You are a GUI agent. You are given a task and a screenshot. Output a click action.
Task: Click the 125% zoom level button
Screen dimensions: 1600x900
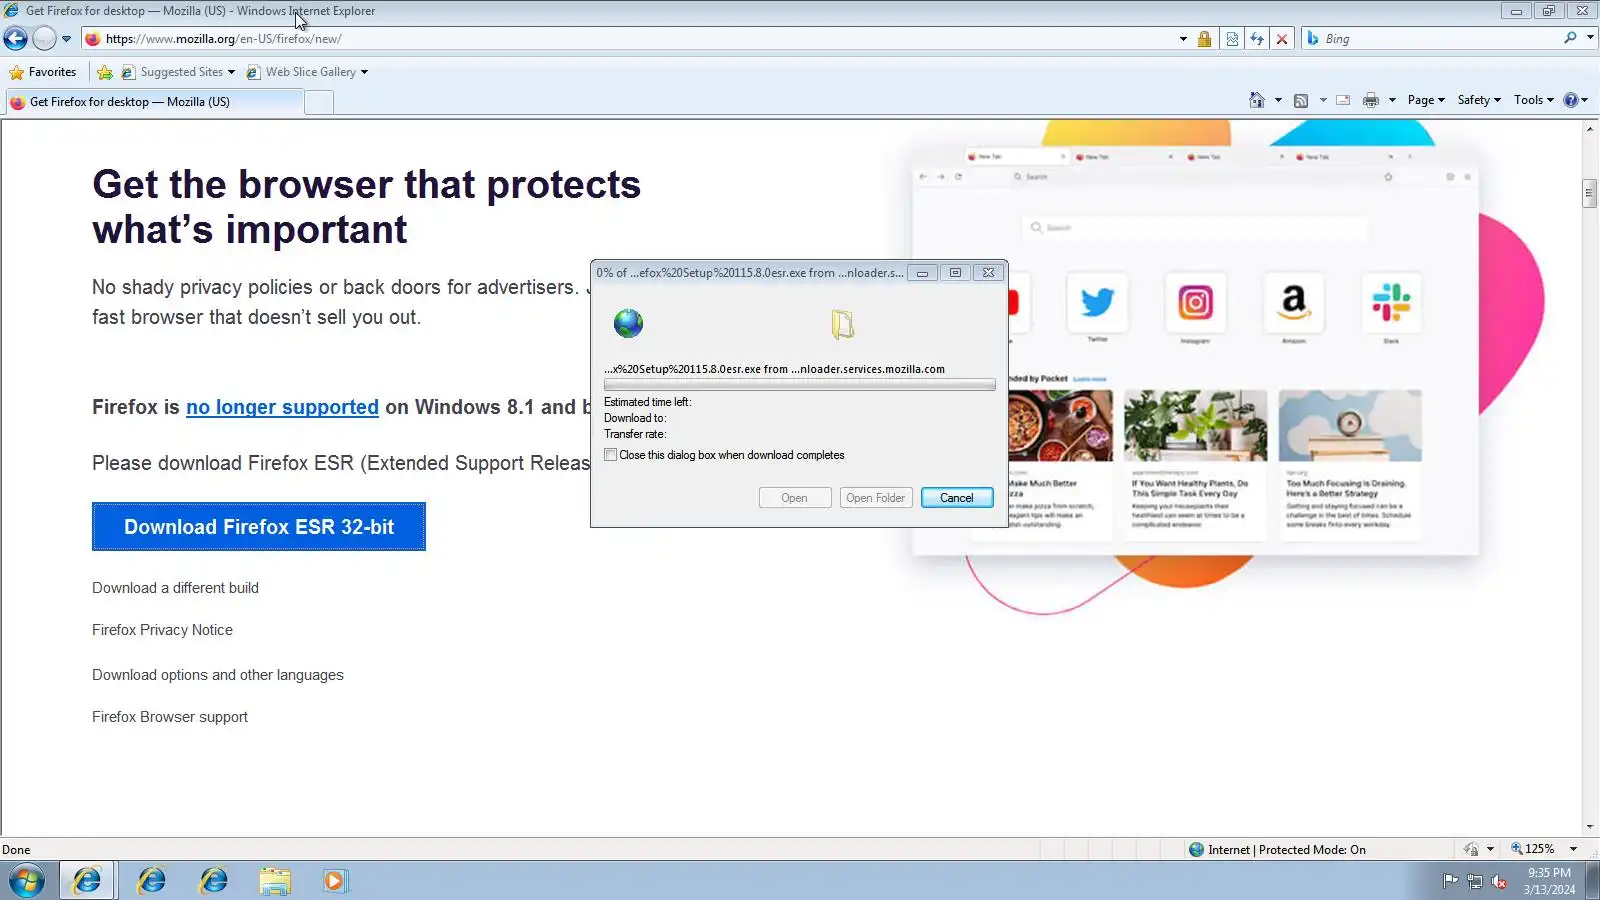pos(1533,849)
